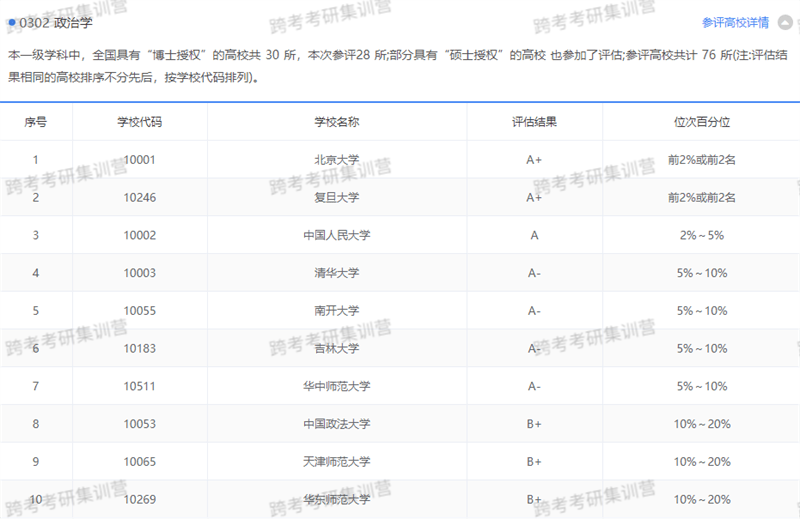
Task: Select the 天津师范大学 cell
Action: pyautogui.click(x=337, y=462)
